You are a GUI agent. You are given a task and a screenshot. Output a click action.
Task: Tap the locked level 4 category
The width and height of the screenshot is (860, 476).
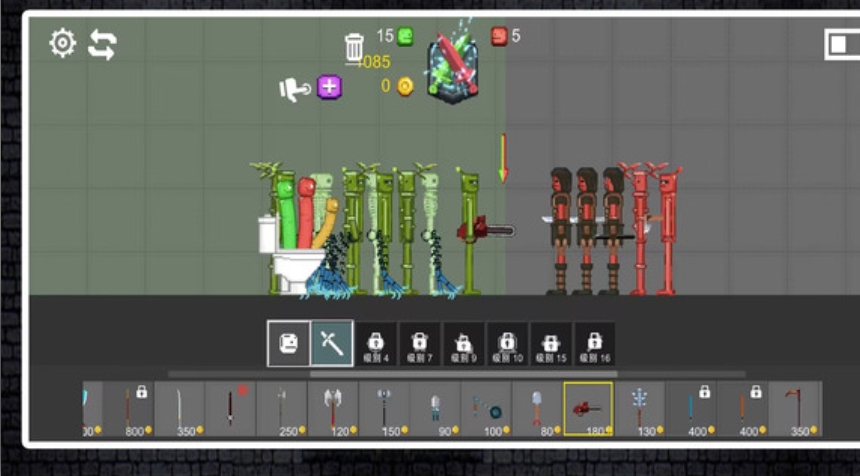coord(376,344)
